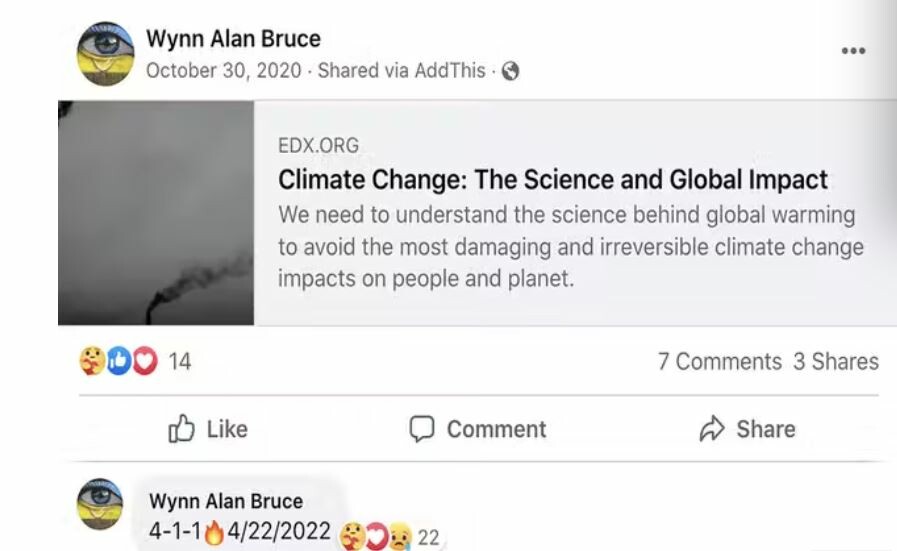
Task: Open the three-dot post options menu
Action: 853,51
